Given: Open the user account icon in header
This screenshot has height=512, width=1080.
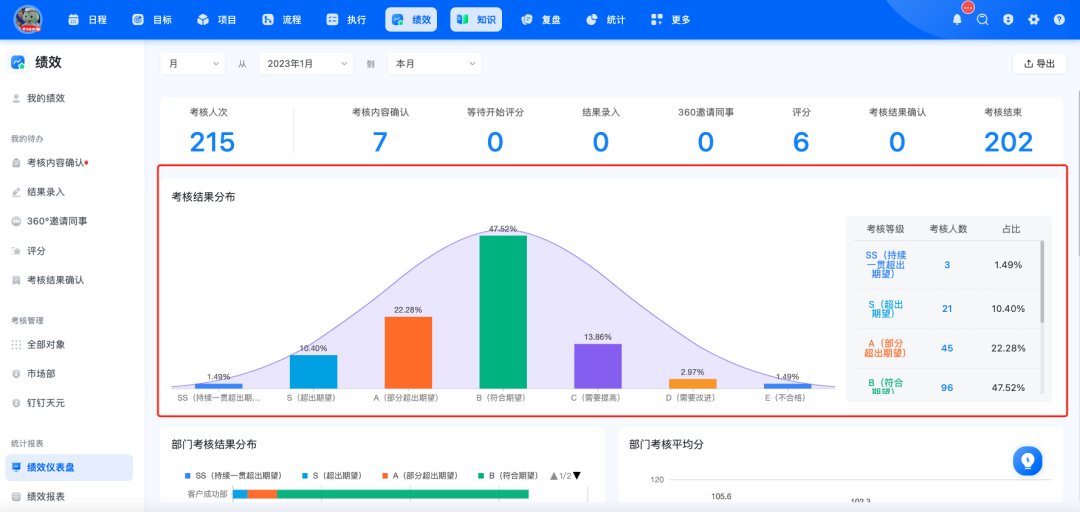Looking at the screenshot, I should pos(1008,20).
